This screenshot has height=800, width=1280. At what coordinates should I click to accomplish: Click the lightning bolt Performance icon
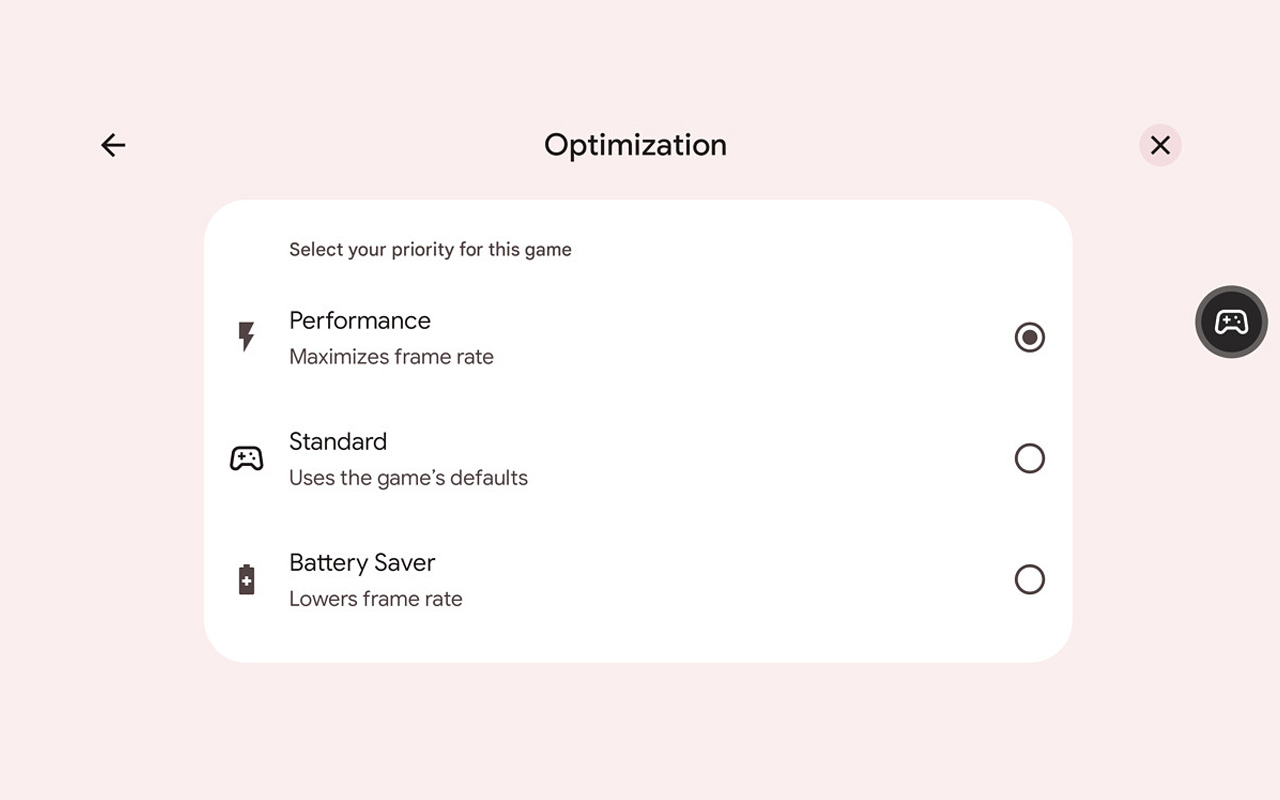click(x=246, y=337)
